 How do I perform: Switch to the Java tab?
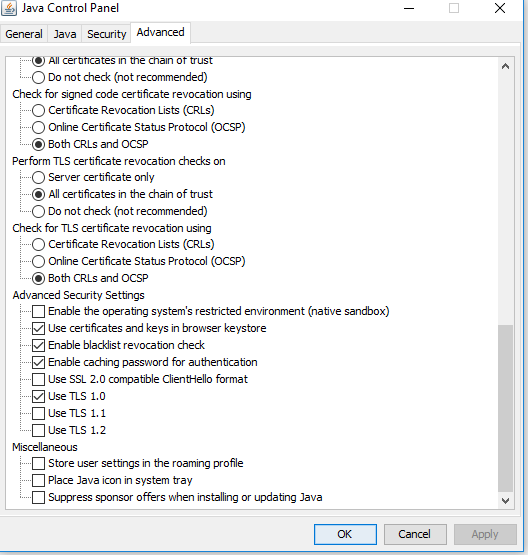tap(65, 34)
